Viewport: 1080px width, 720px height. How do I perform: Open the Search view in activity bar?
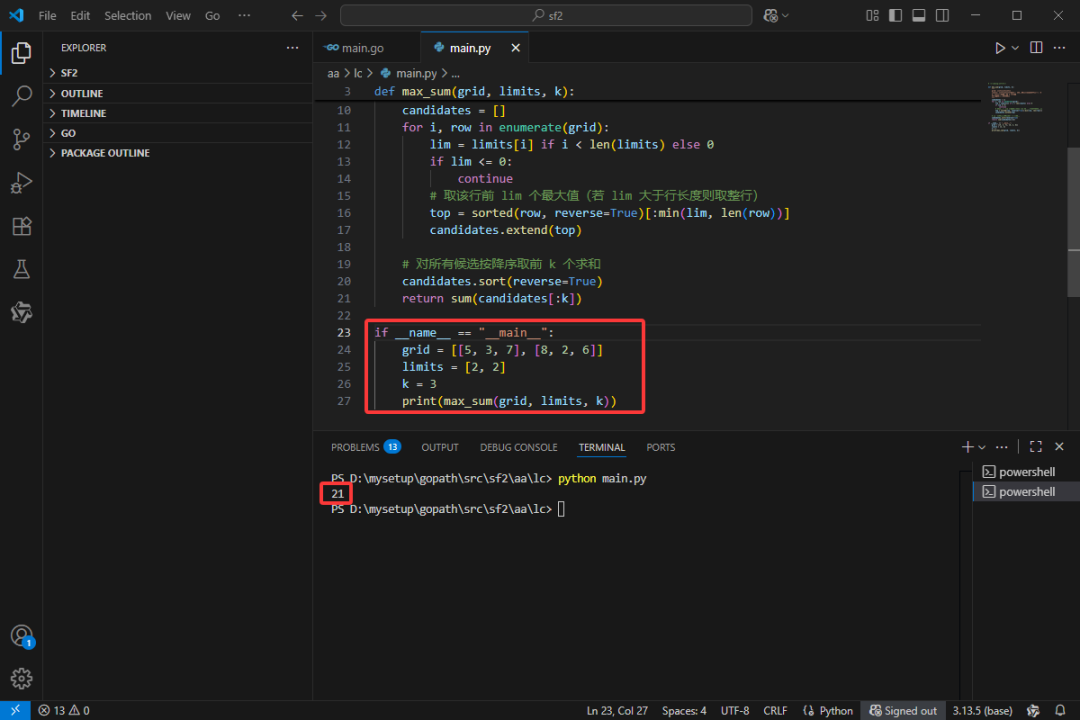click(21, 97)
